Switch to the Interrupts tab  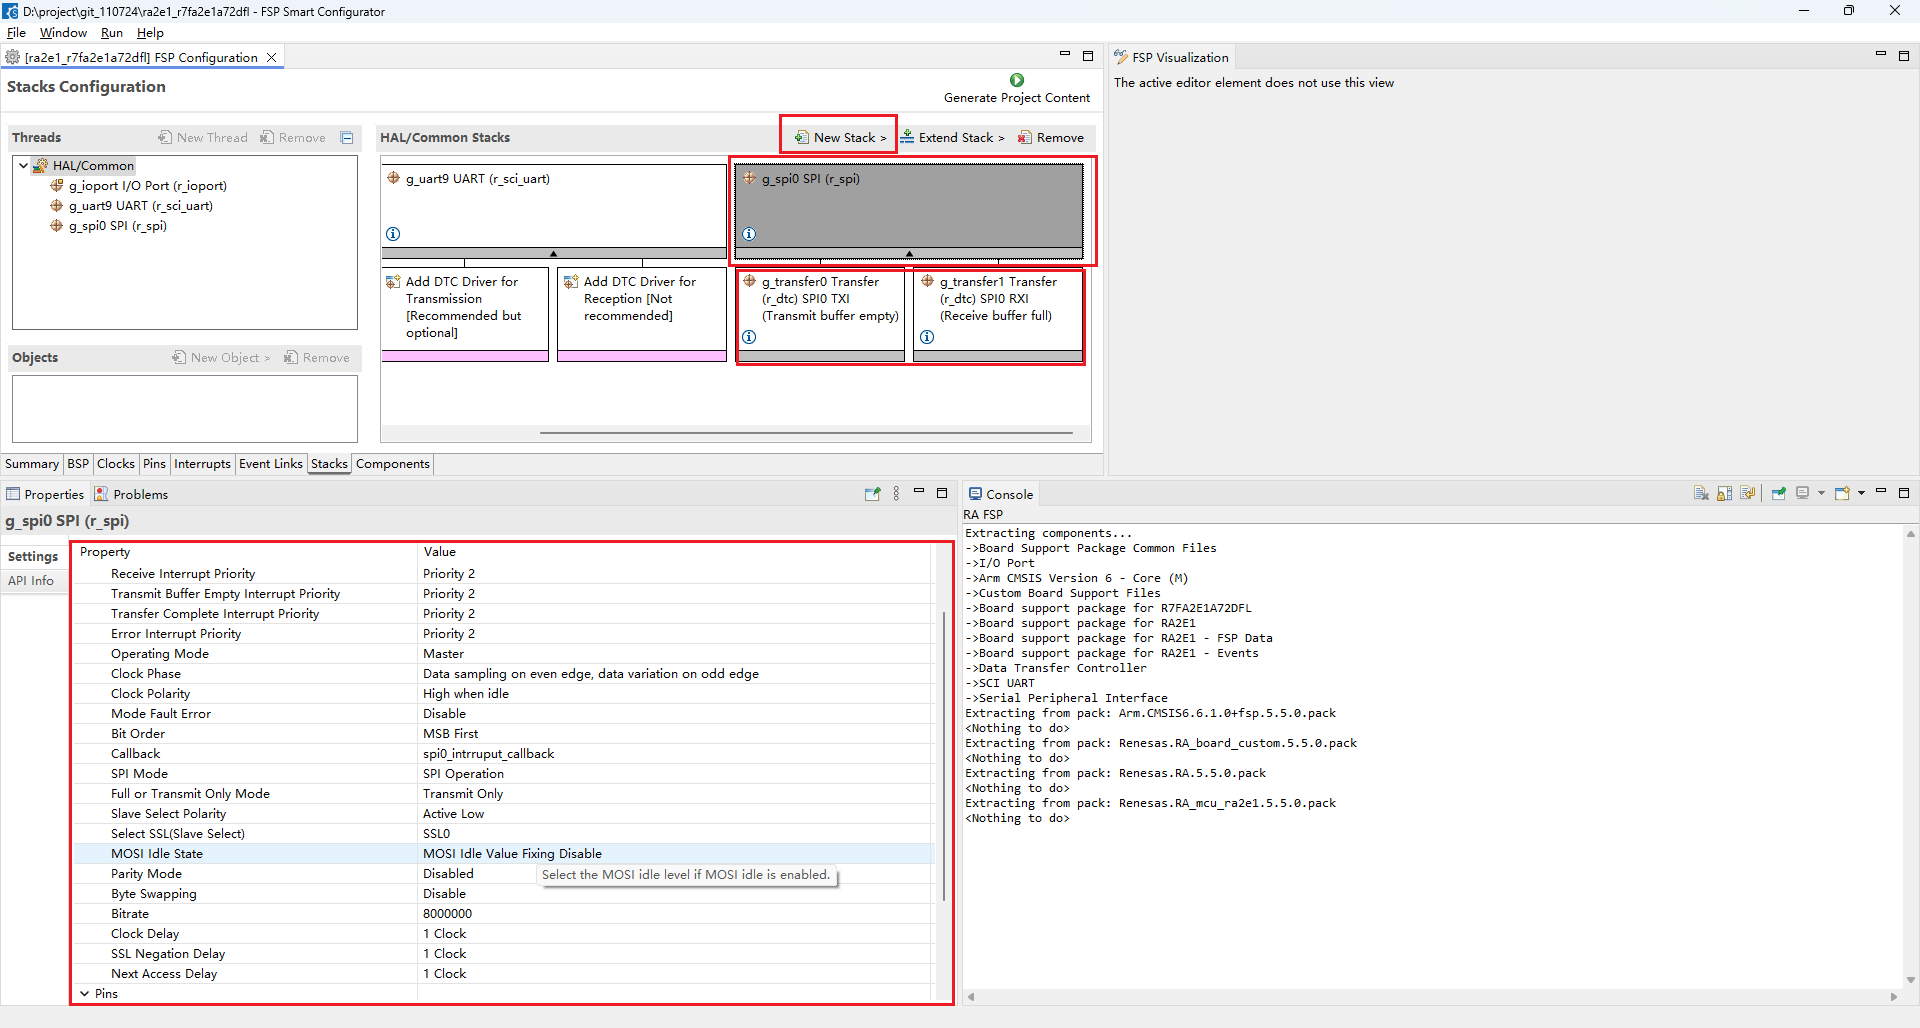(x=202, y=464)
